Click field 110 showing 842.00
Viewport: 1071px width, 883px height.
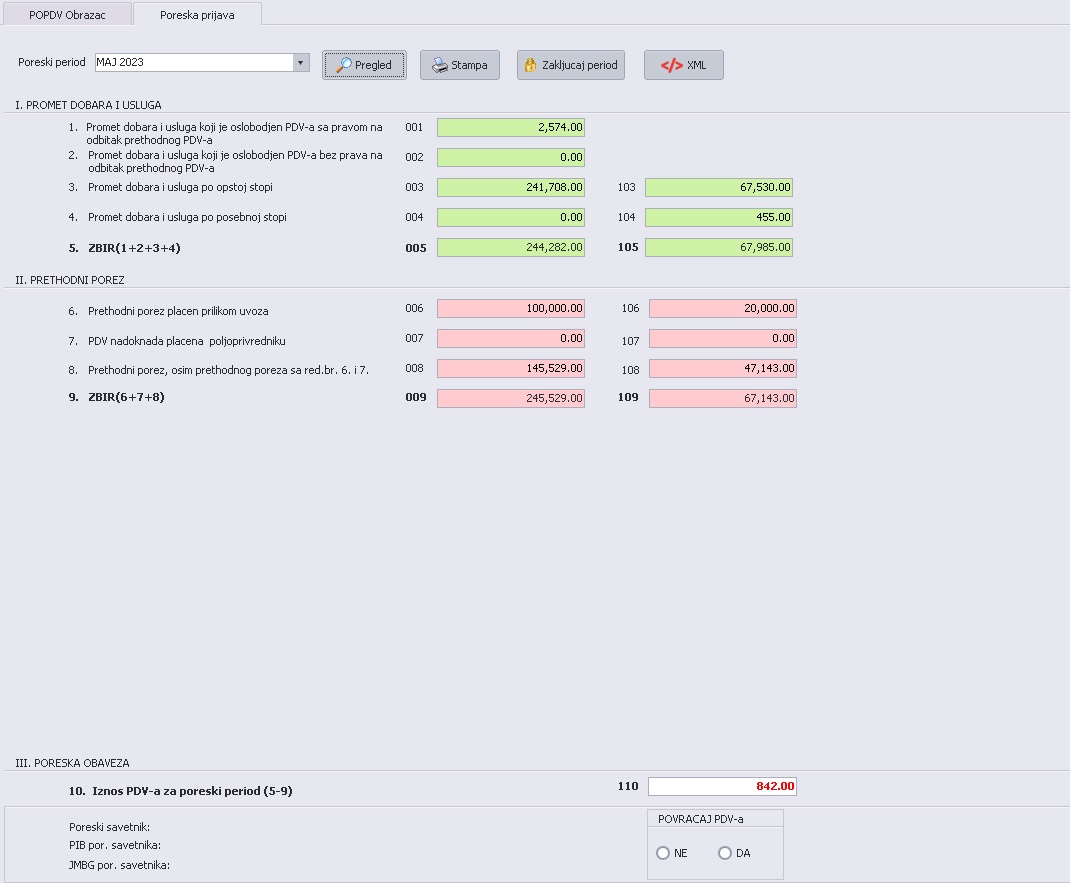click(723, 787)
